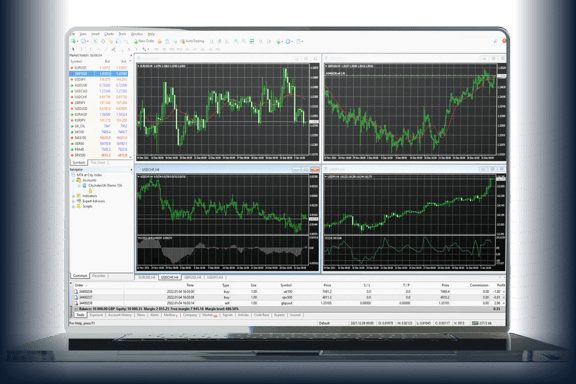Image resolution: width=576 pixels, height=384 pixels.
Task: Click the Scripts folder icon
Action: [x=79, y=207]
